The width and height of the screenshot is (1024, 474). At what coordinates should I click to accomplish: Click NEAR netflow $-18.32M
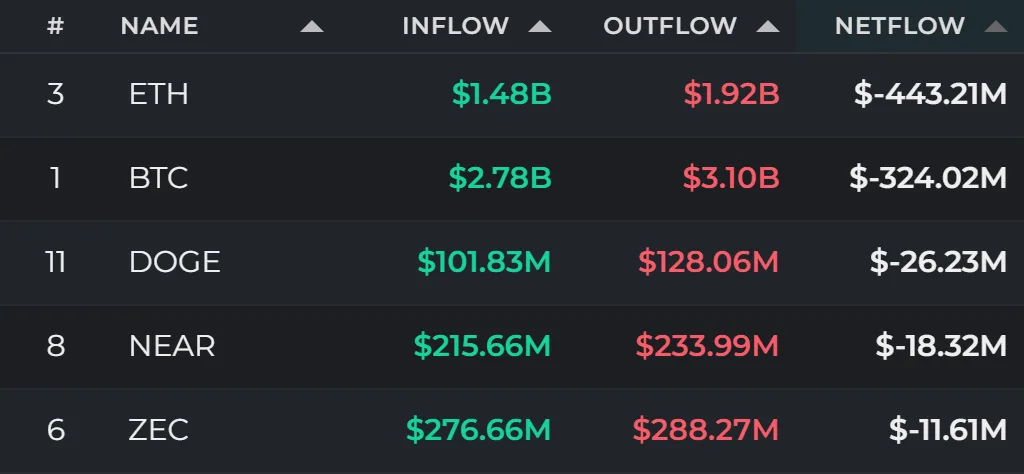pyautogui.click(x=941, y=346)
